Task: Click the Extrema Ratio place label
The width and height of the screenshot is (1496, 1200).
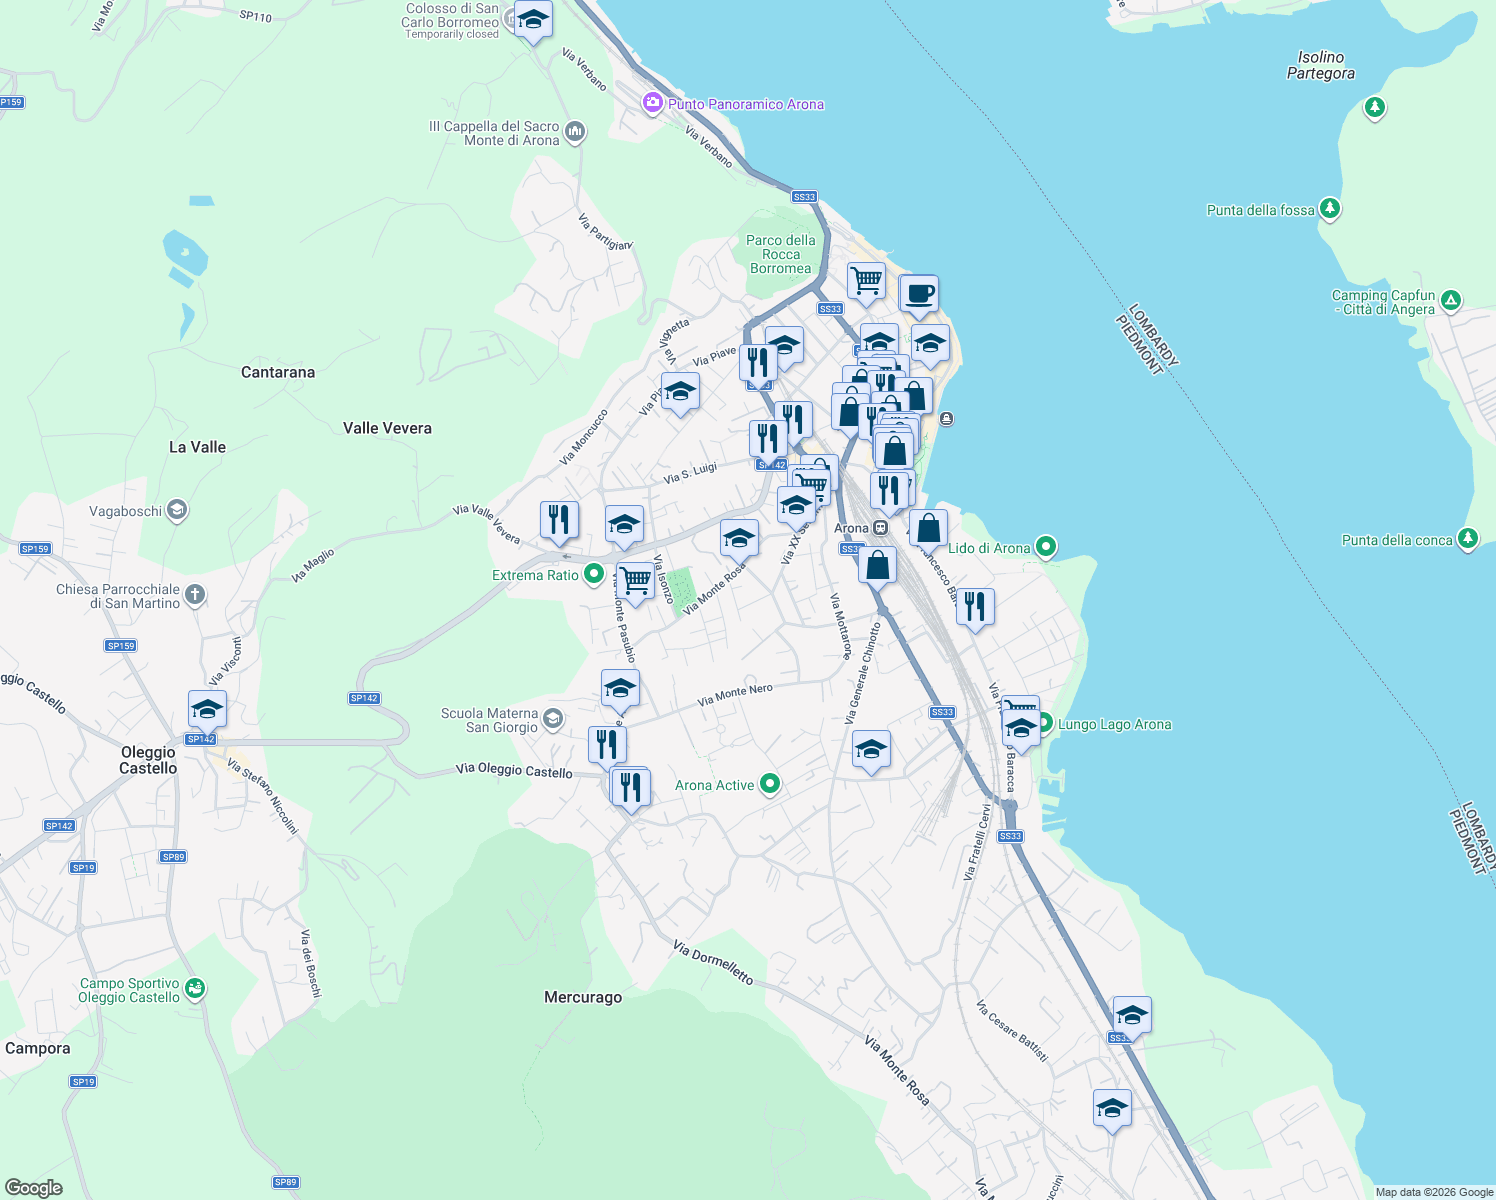Action: point(536,575)
